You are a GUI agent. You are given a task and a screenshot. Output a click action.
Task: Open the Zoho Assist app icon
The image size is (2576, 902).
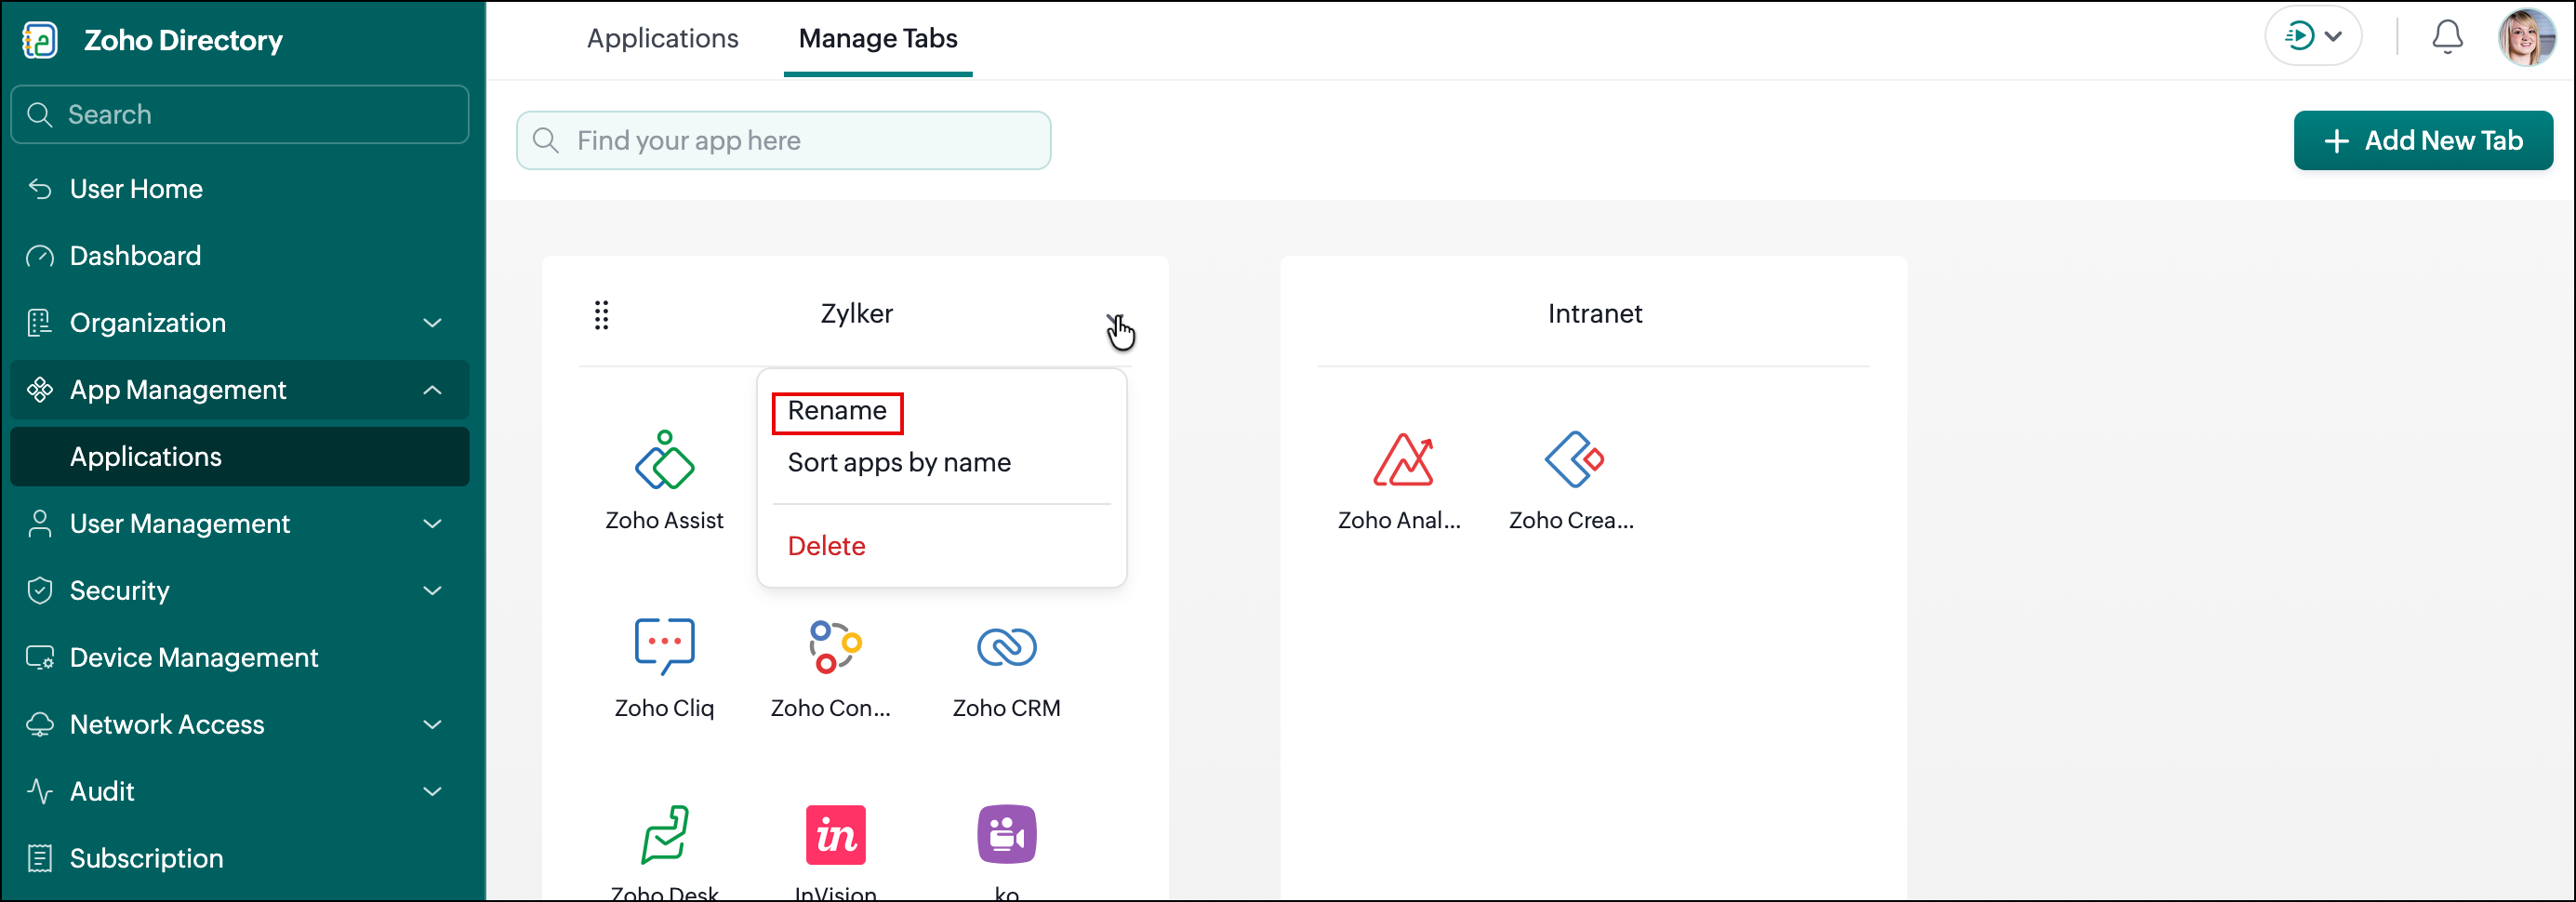[x=664, y=461]
